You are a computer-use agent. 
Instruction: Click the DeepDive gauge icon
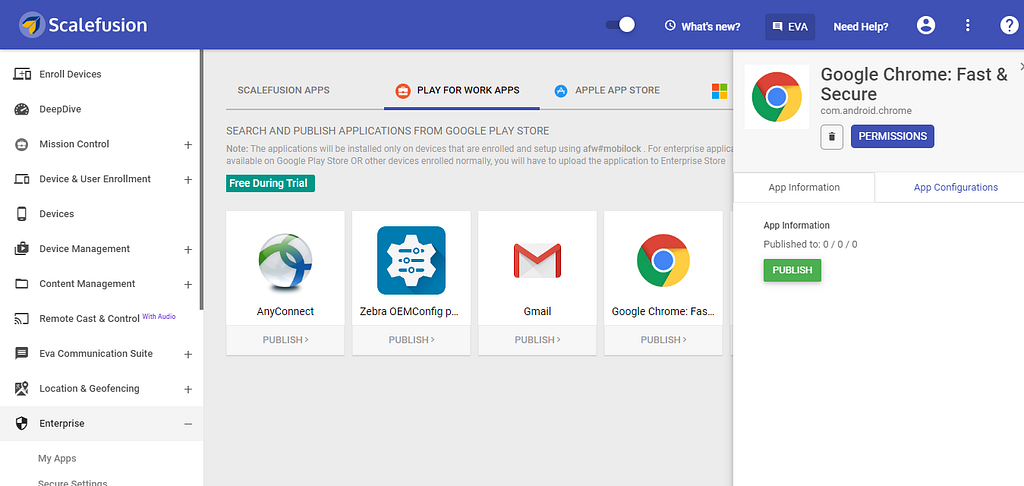click(22, 110)
